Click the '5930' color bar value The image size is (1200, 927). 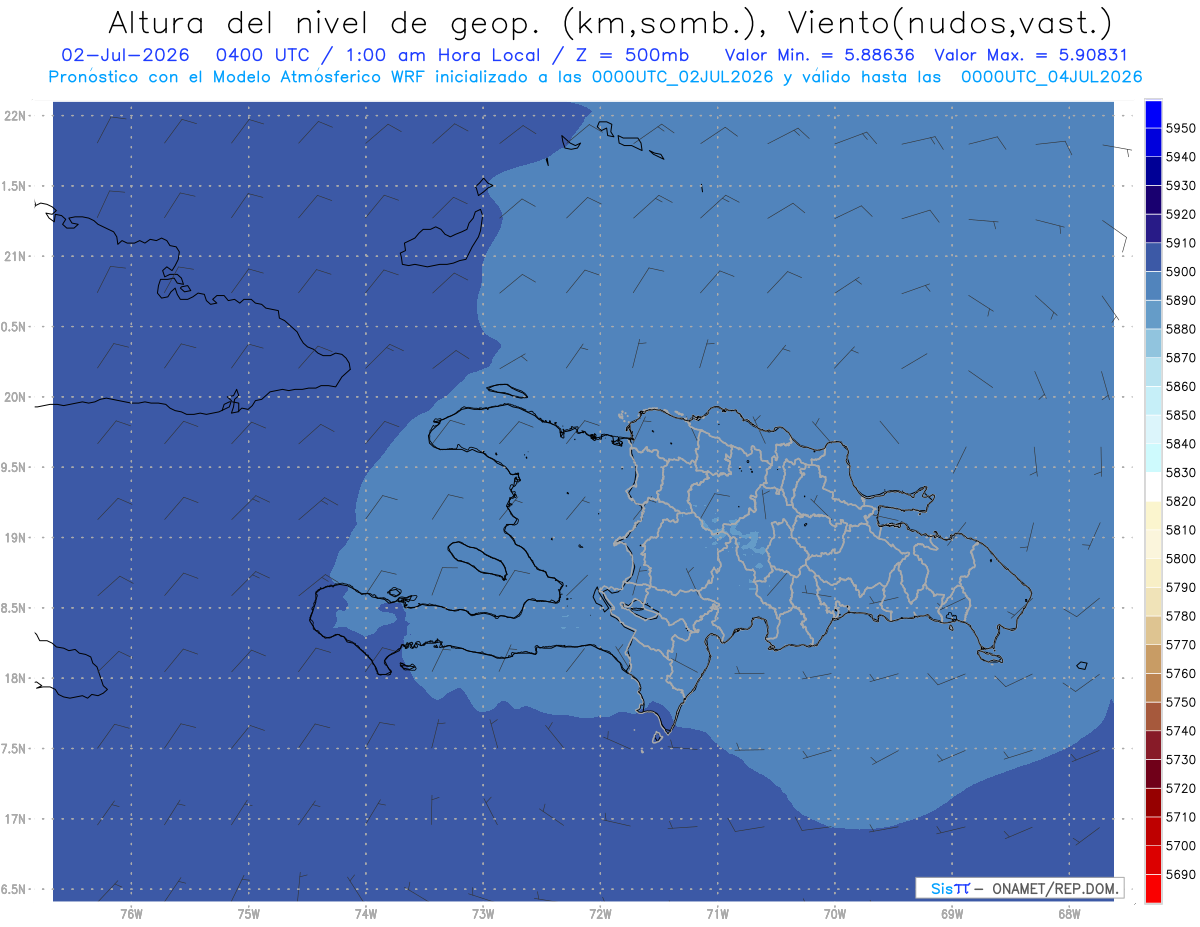pos(1180,186)
